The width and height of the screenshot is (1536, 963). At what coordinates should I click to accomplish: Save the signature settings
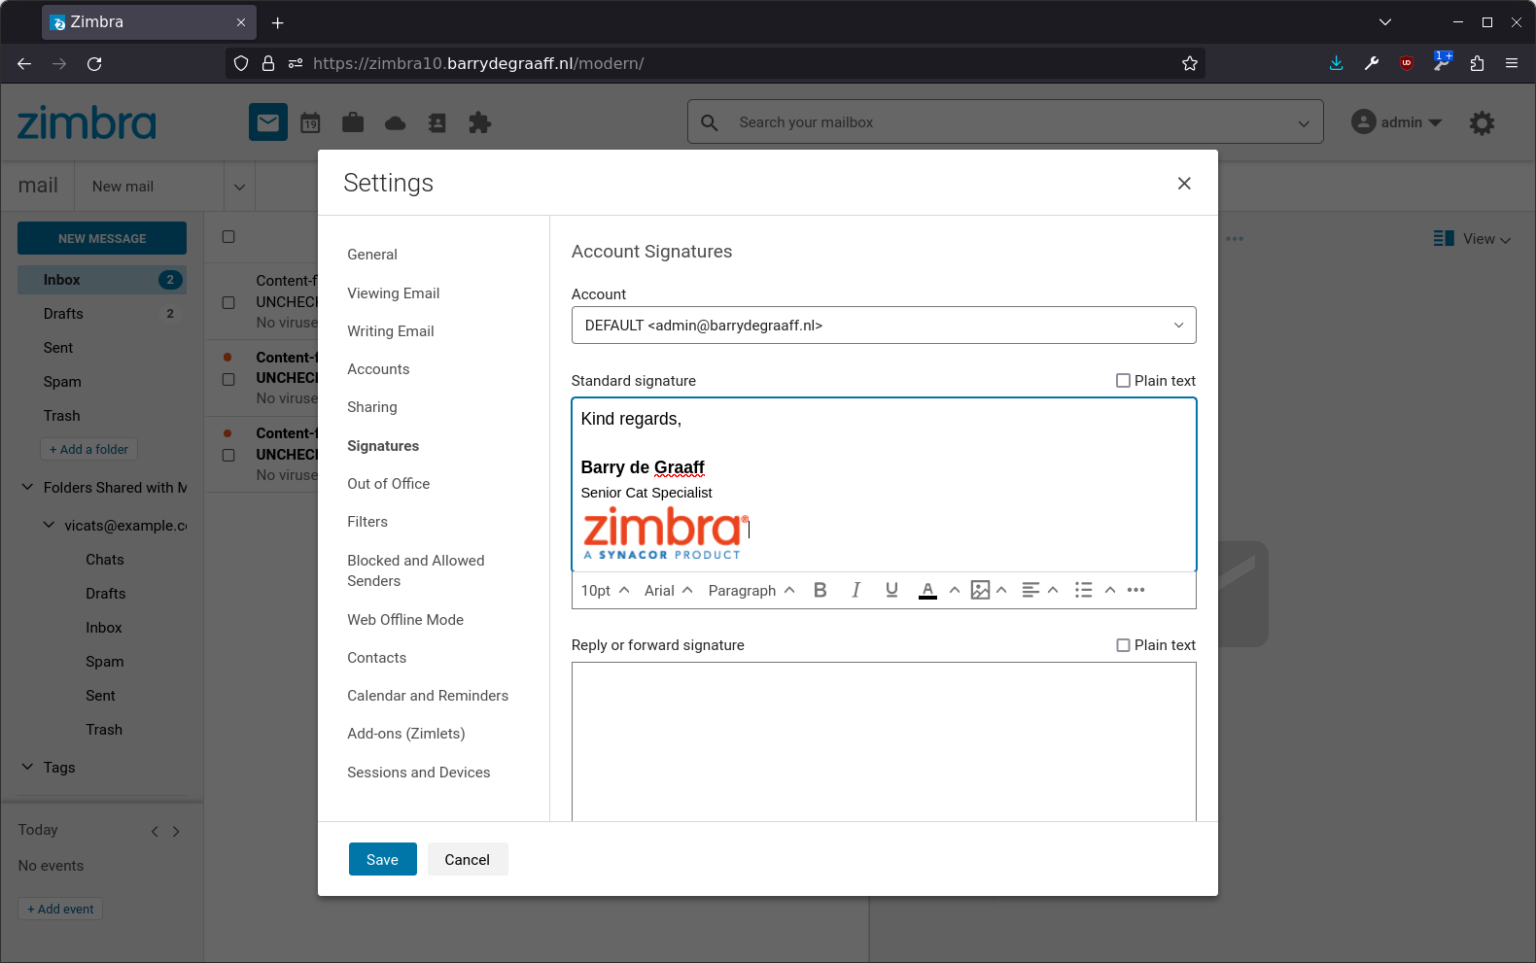click(382, 859)
